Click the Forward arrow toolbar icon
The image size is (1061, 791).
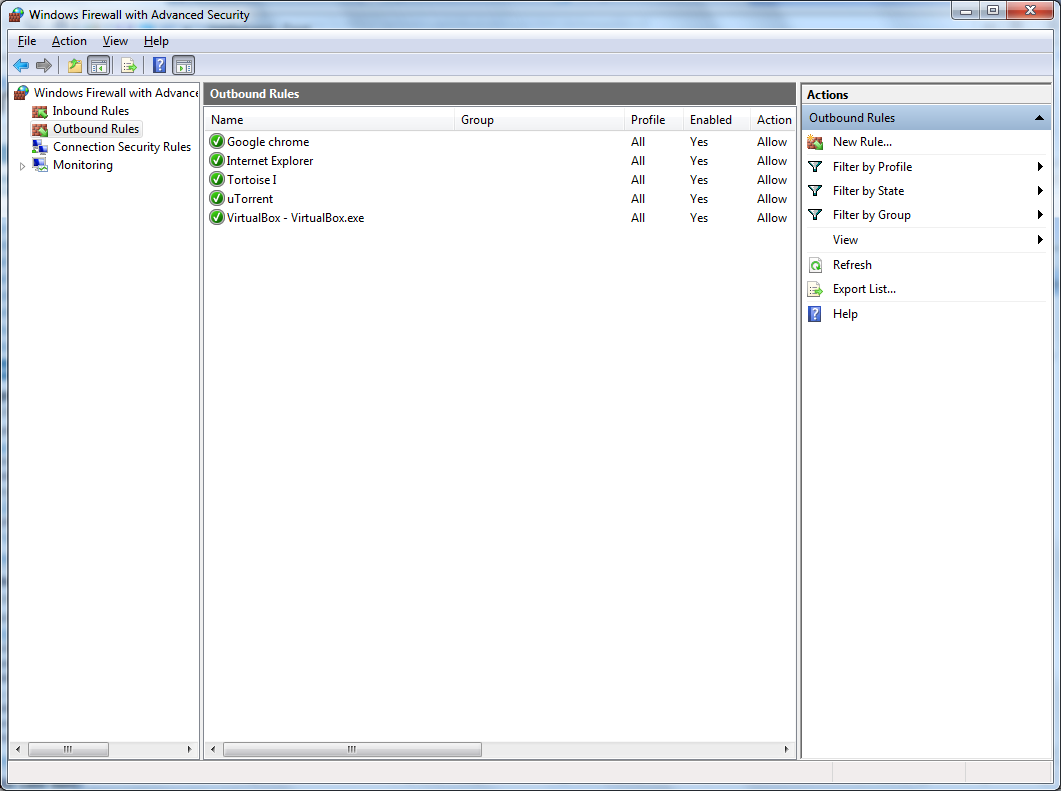44,66
